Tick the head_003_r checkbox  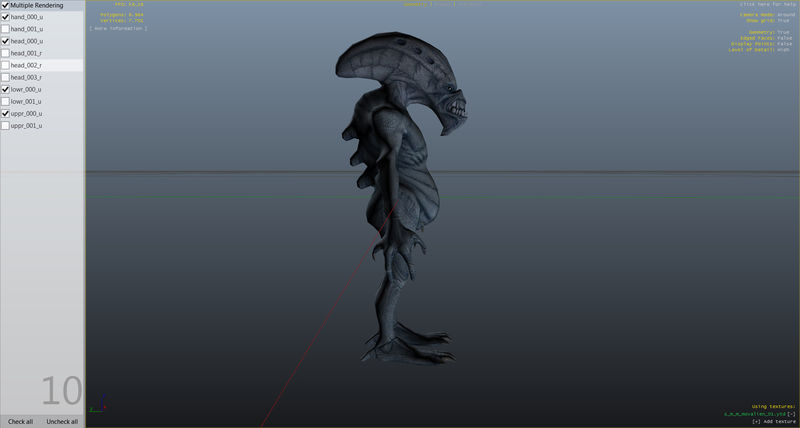point(6,77)
